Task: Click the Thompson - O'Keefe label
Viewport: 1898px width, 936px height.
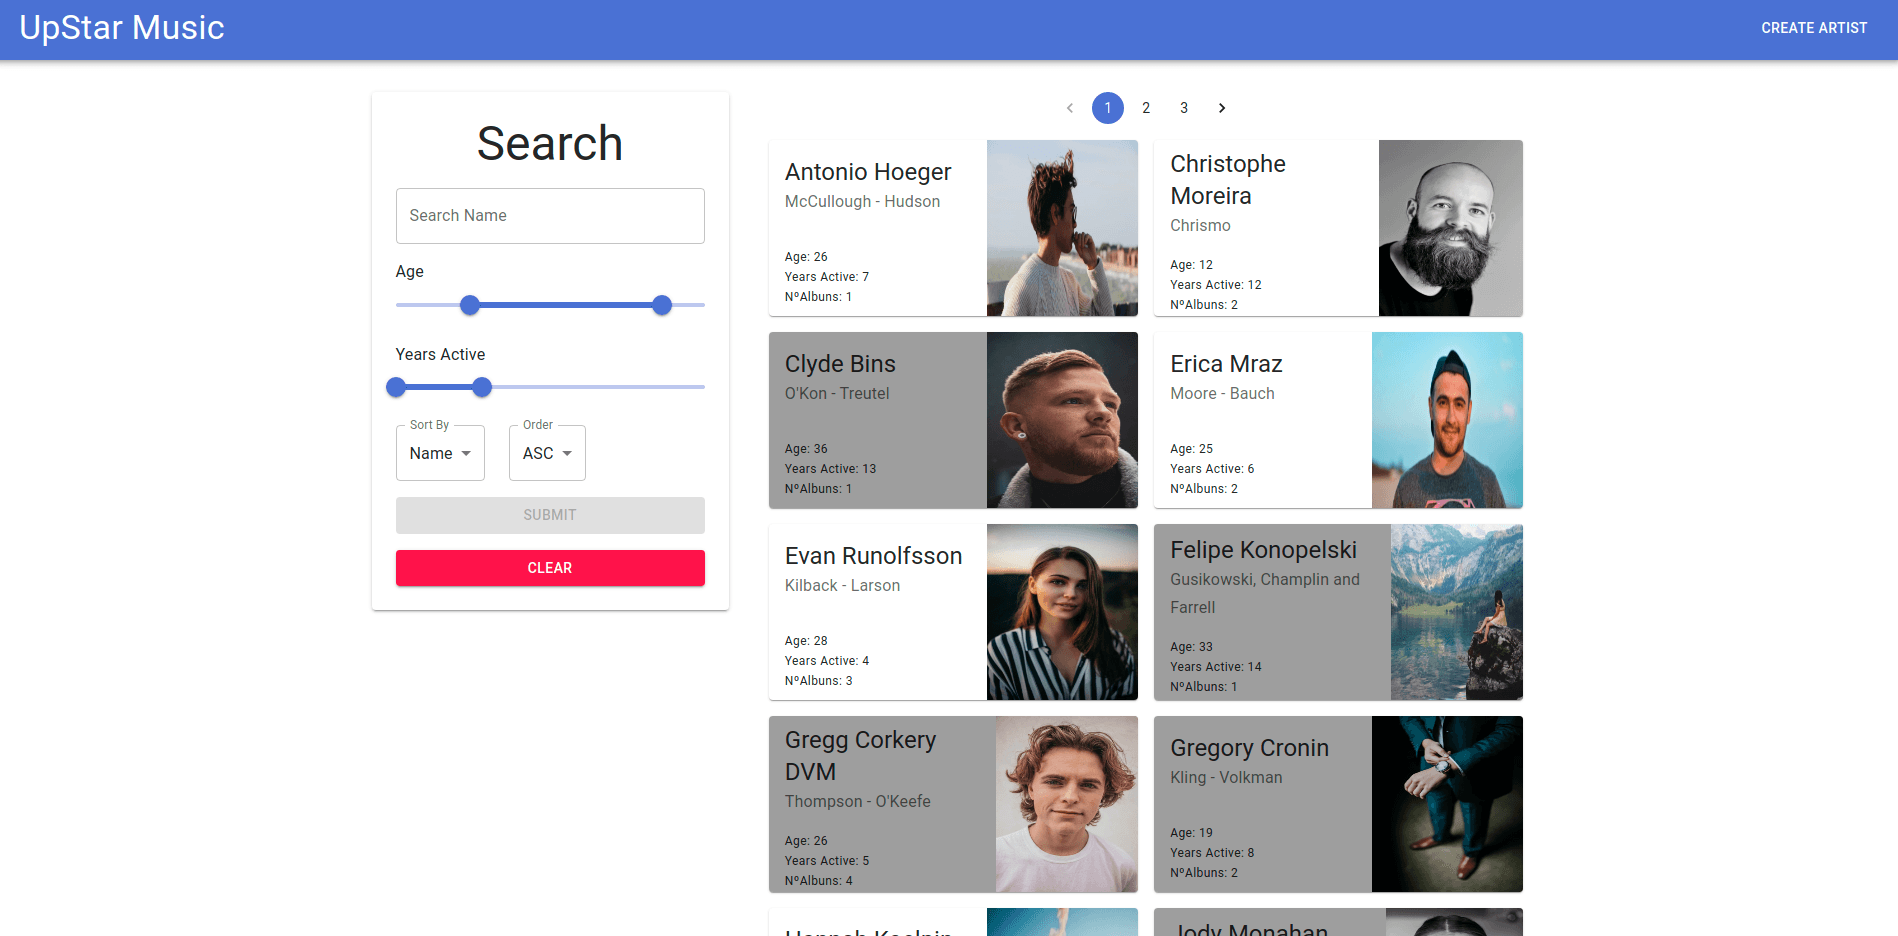Action: (x=857, y=802)
